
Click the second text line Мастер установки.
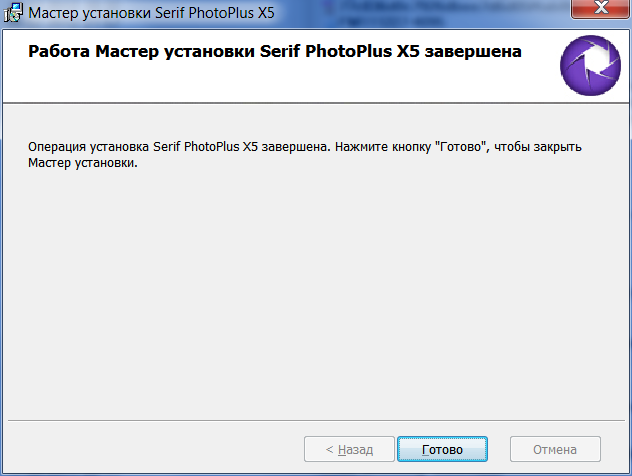tap(83, 163)
